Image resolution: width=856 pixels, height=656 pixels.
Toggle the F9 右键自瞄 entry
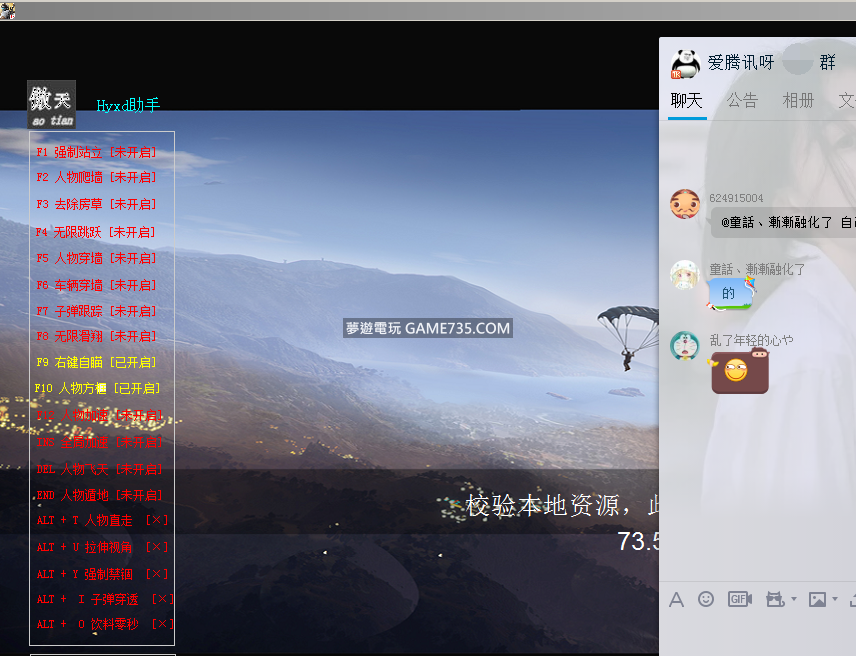pos(97,362)
